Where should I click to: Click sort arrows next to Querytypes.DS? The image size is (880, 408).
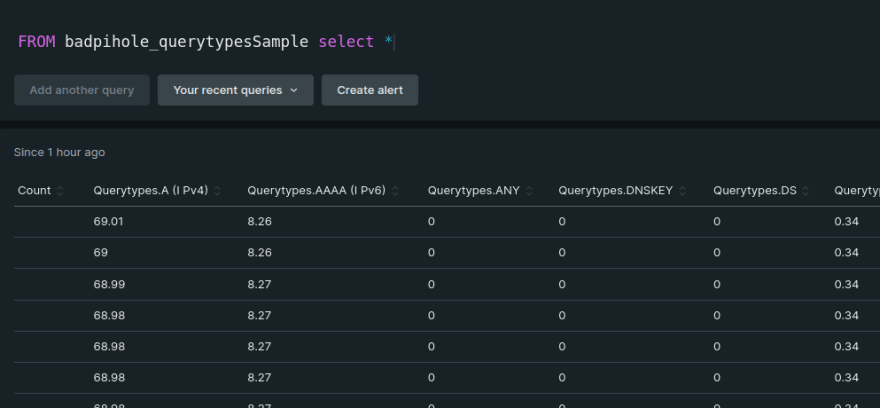(x=806, y=191)
